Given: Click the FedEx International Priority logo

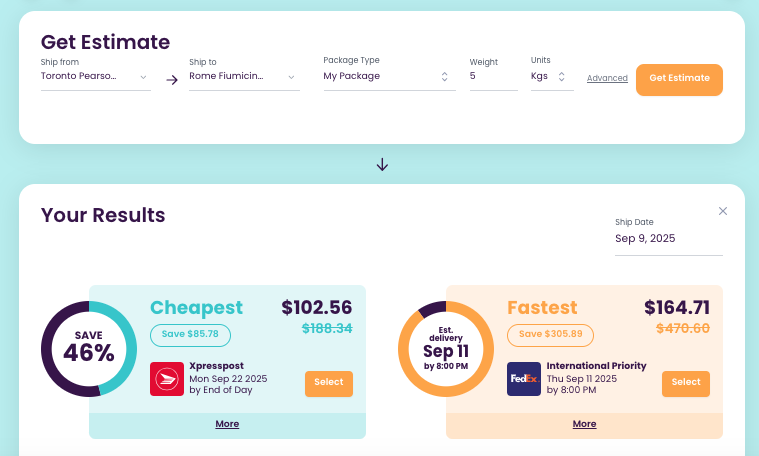Looking at the screenshot, I should pyautogui.click(x=524, y=379).
